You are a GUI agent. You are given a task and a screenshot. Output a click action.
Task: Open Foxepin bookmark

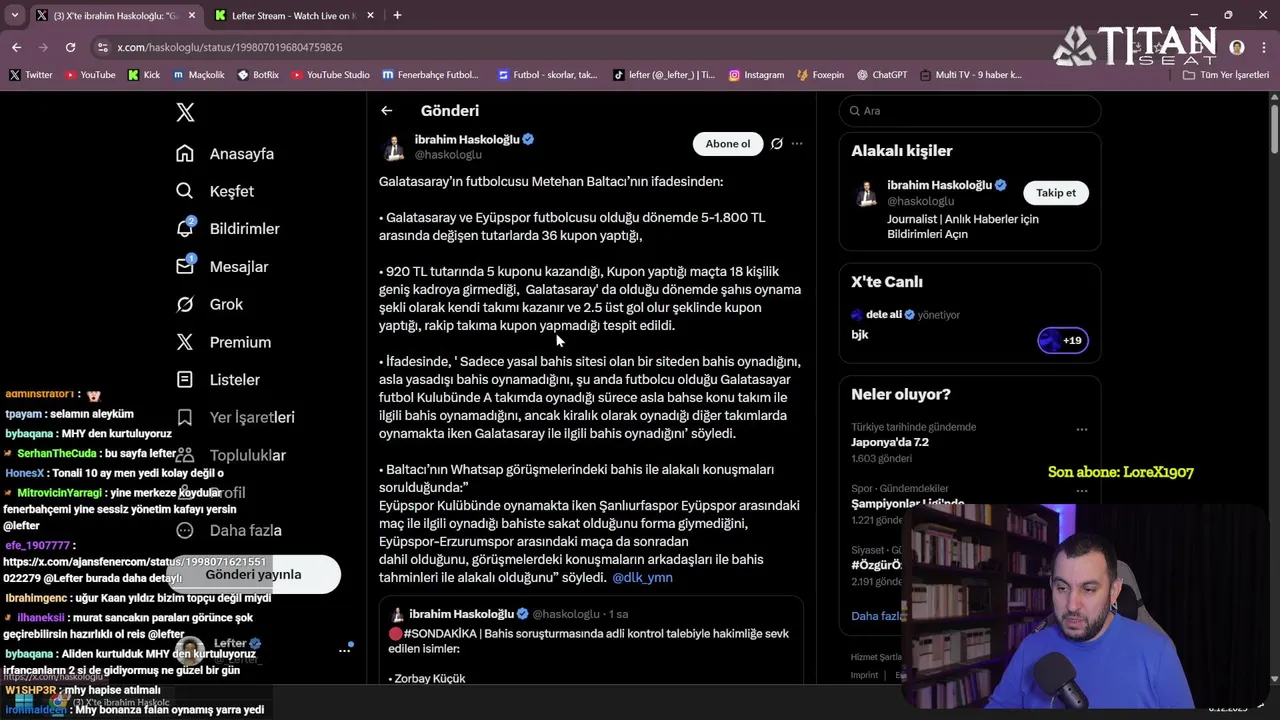(x=821, y=75)
